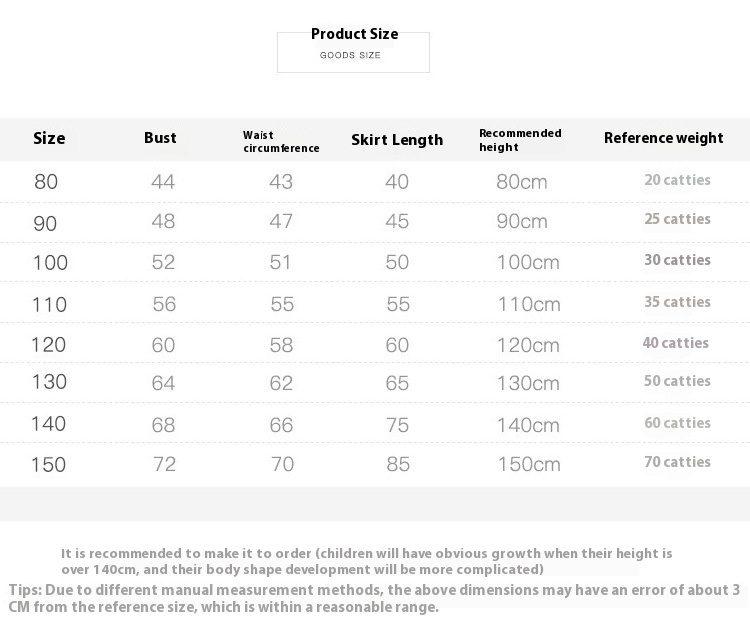Viewport: 750px width, 636px height.
Task: Click the Waist circumference header
Action: 281,142
